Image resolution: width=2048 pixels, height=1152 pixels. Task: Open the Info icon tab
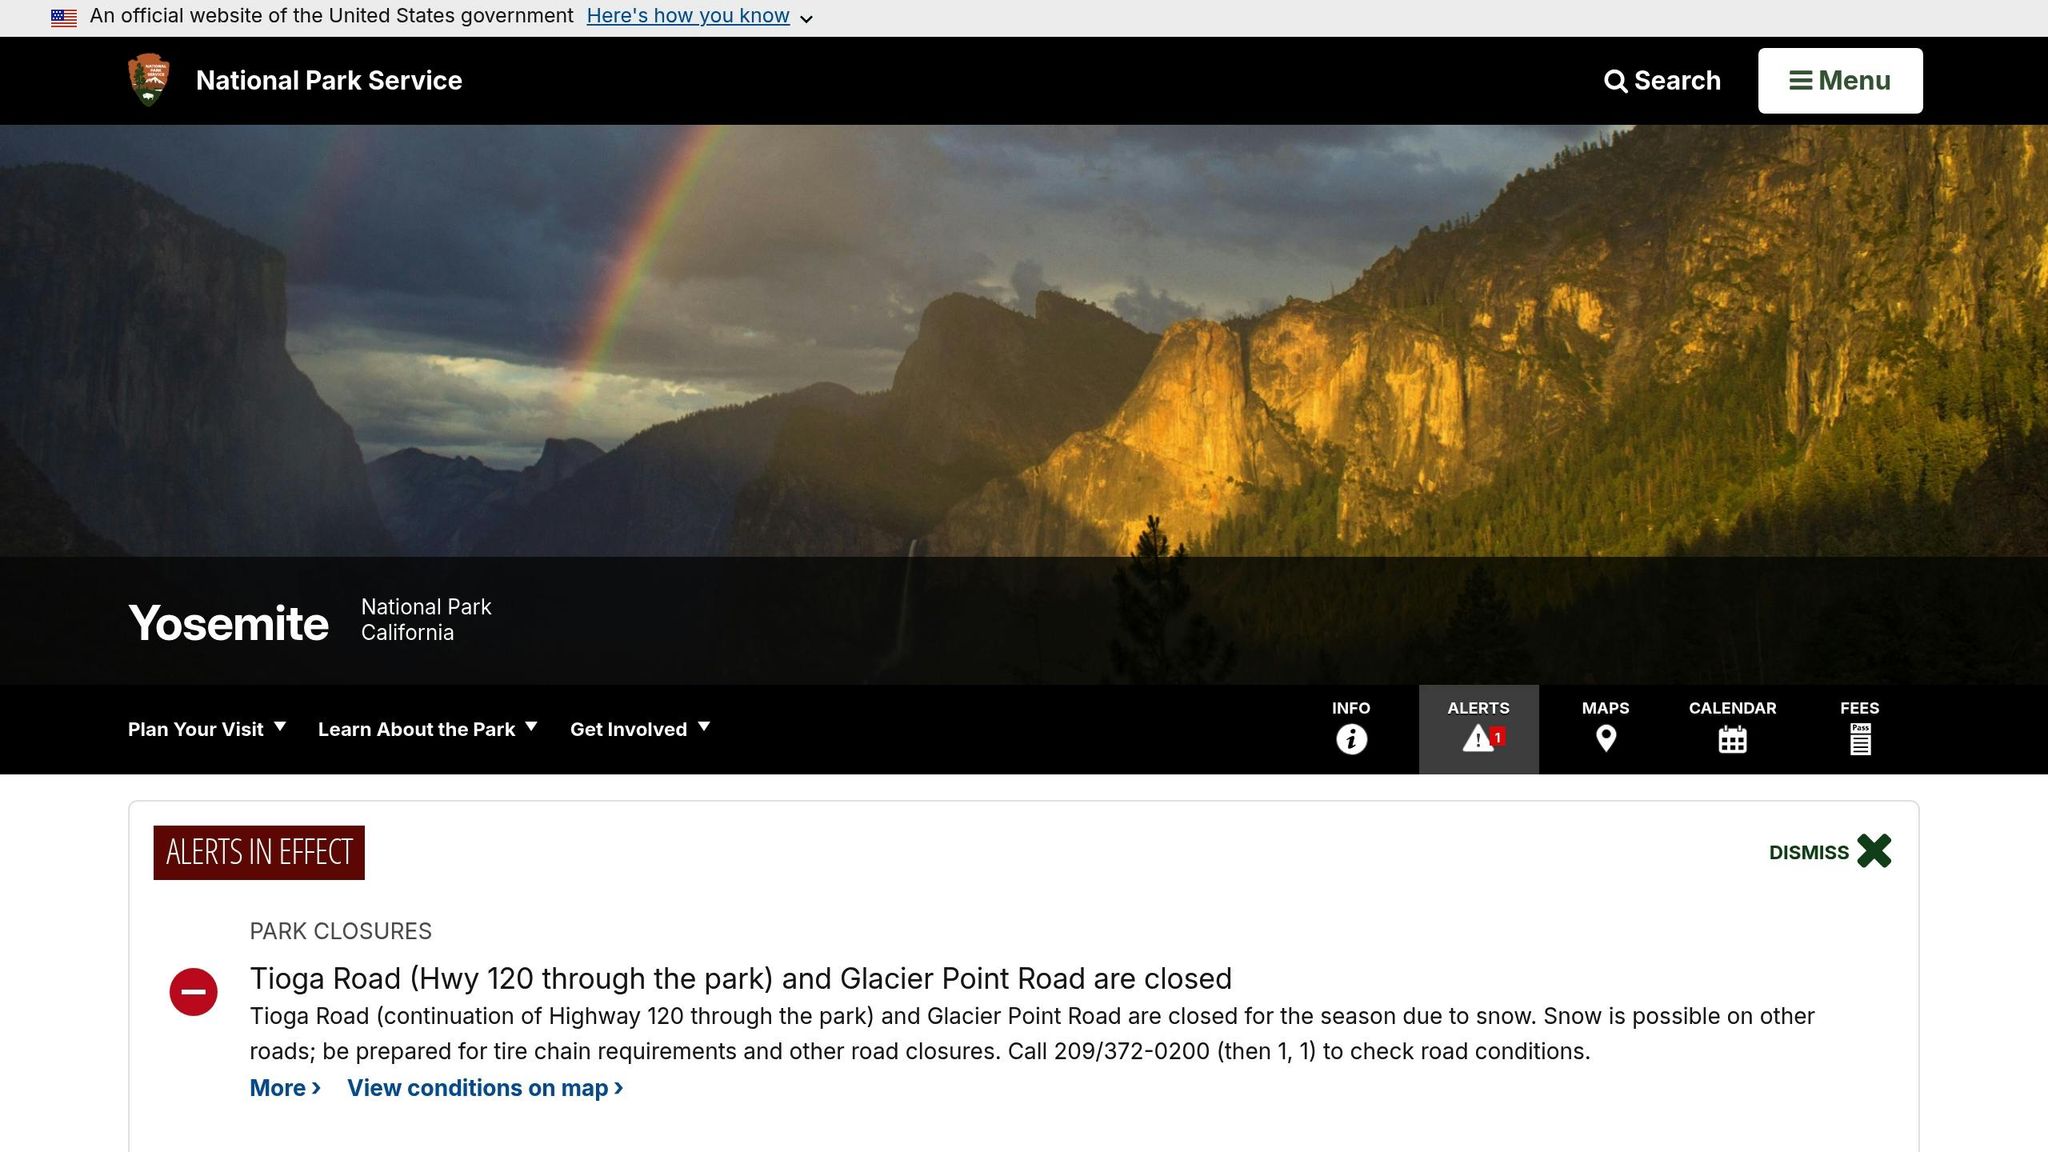click(1351, 729)
